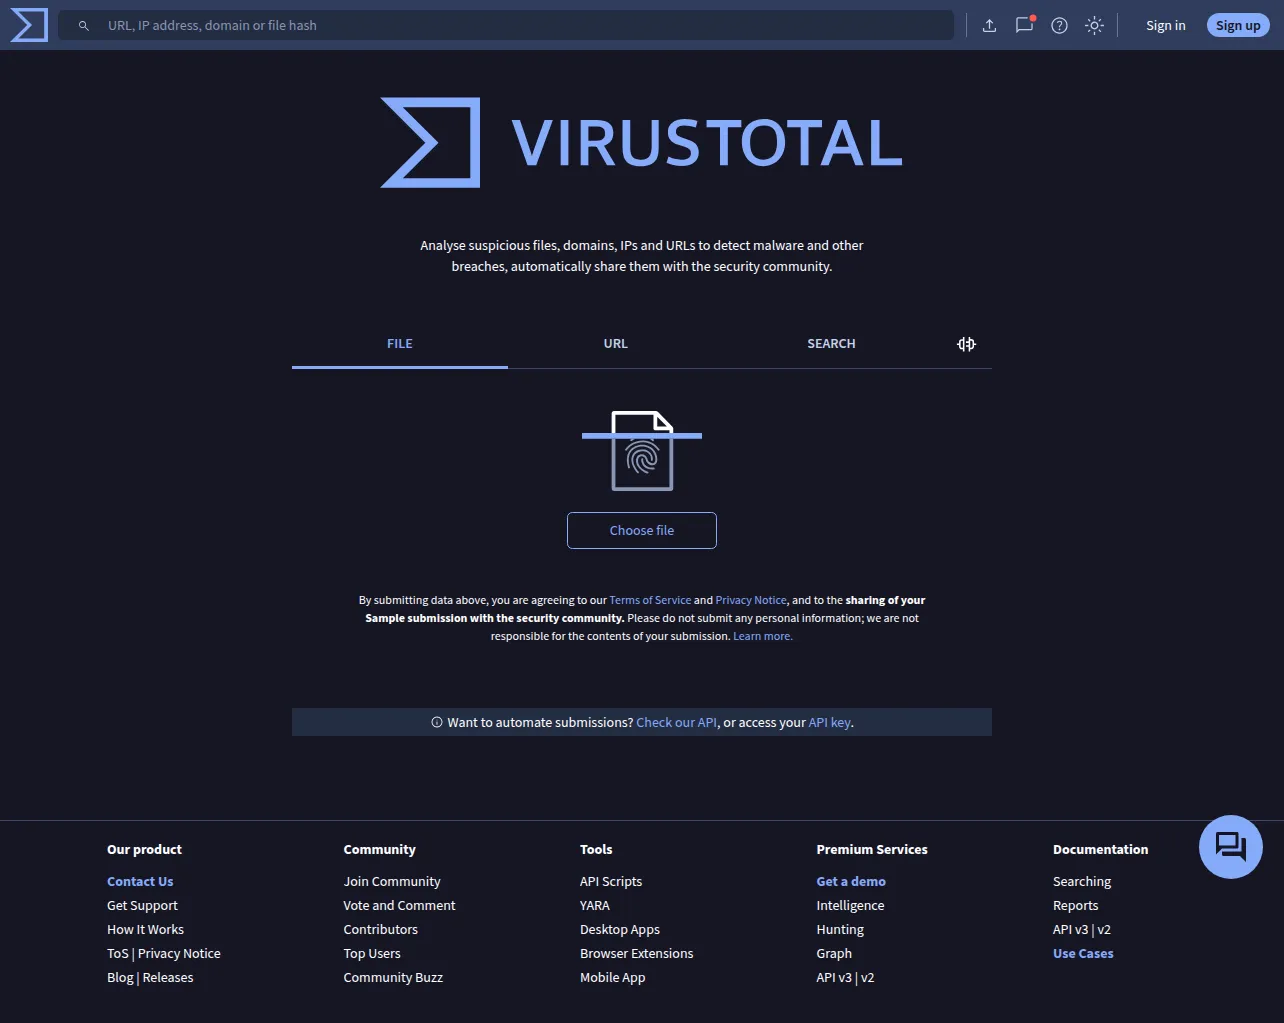Open Mobile App footer link
This screenshot has width=1284, height=1023.
point(613,978)
